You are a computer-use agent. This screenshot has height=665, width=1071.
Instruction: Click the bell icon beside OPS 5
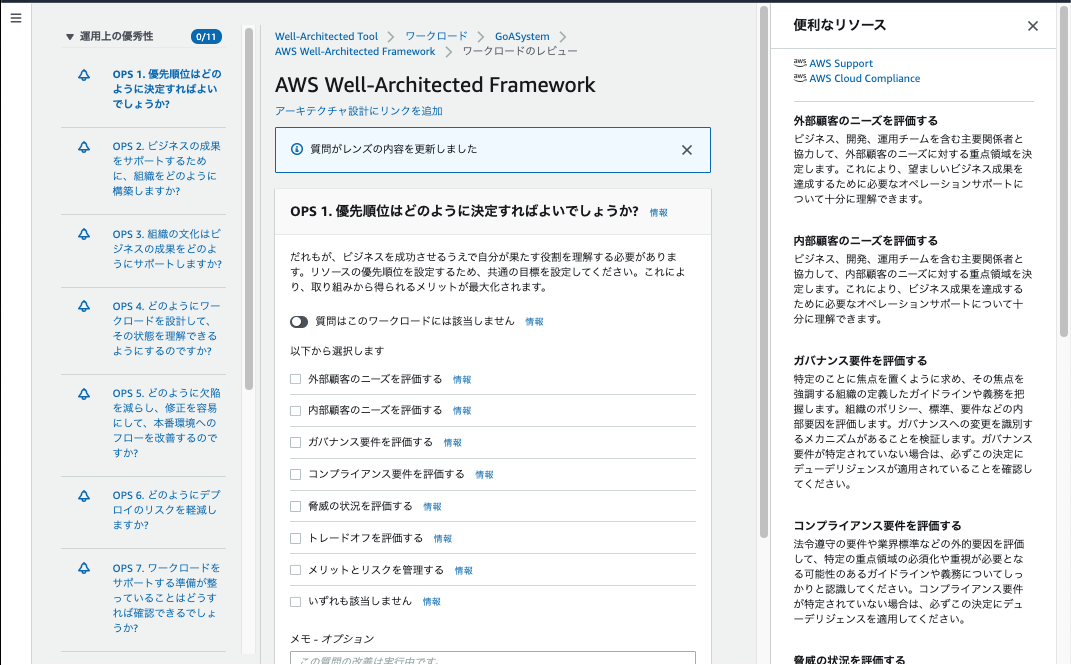pyautogui.click(x=83, y=394)
